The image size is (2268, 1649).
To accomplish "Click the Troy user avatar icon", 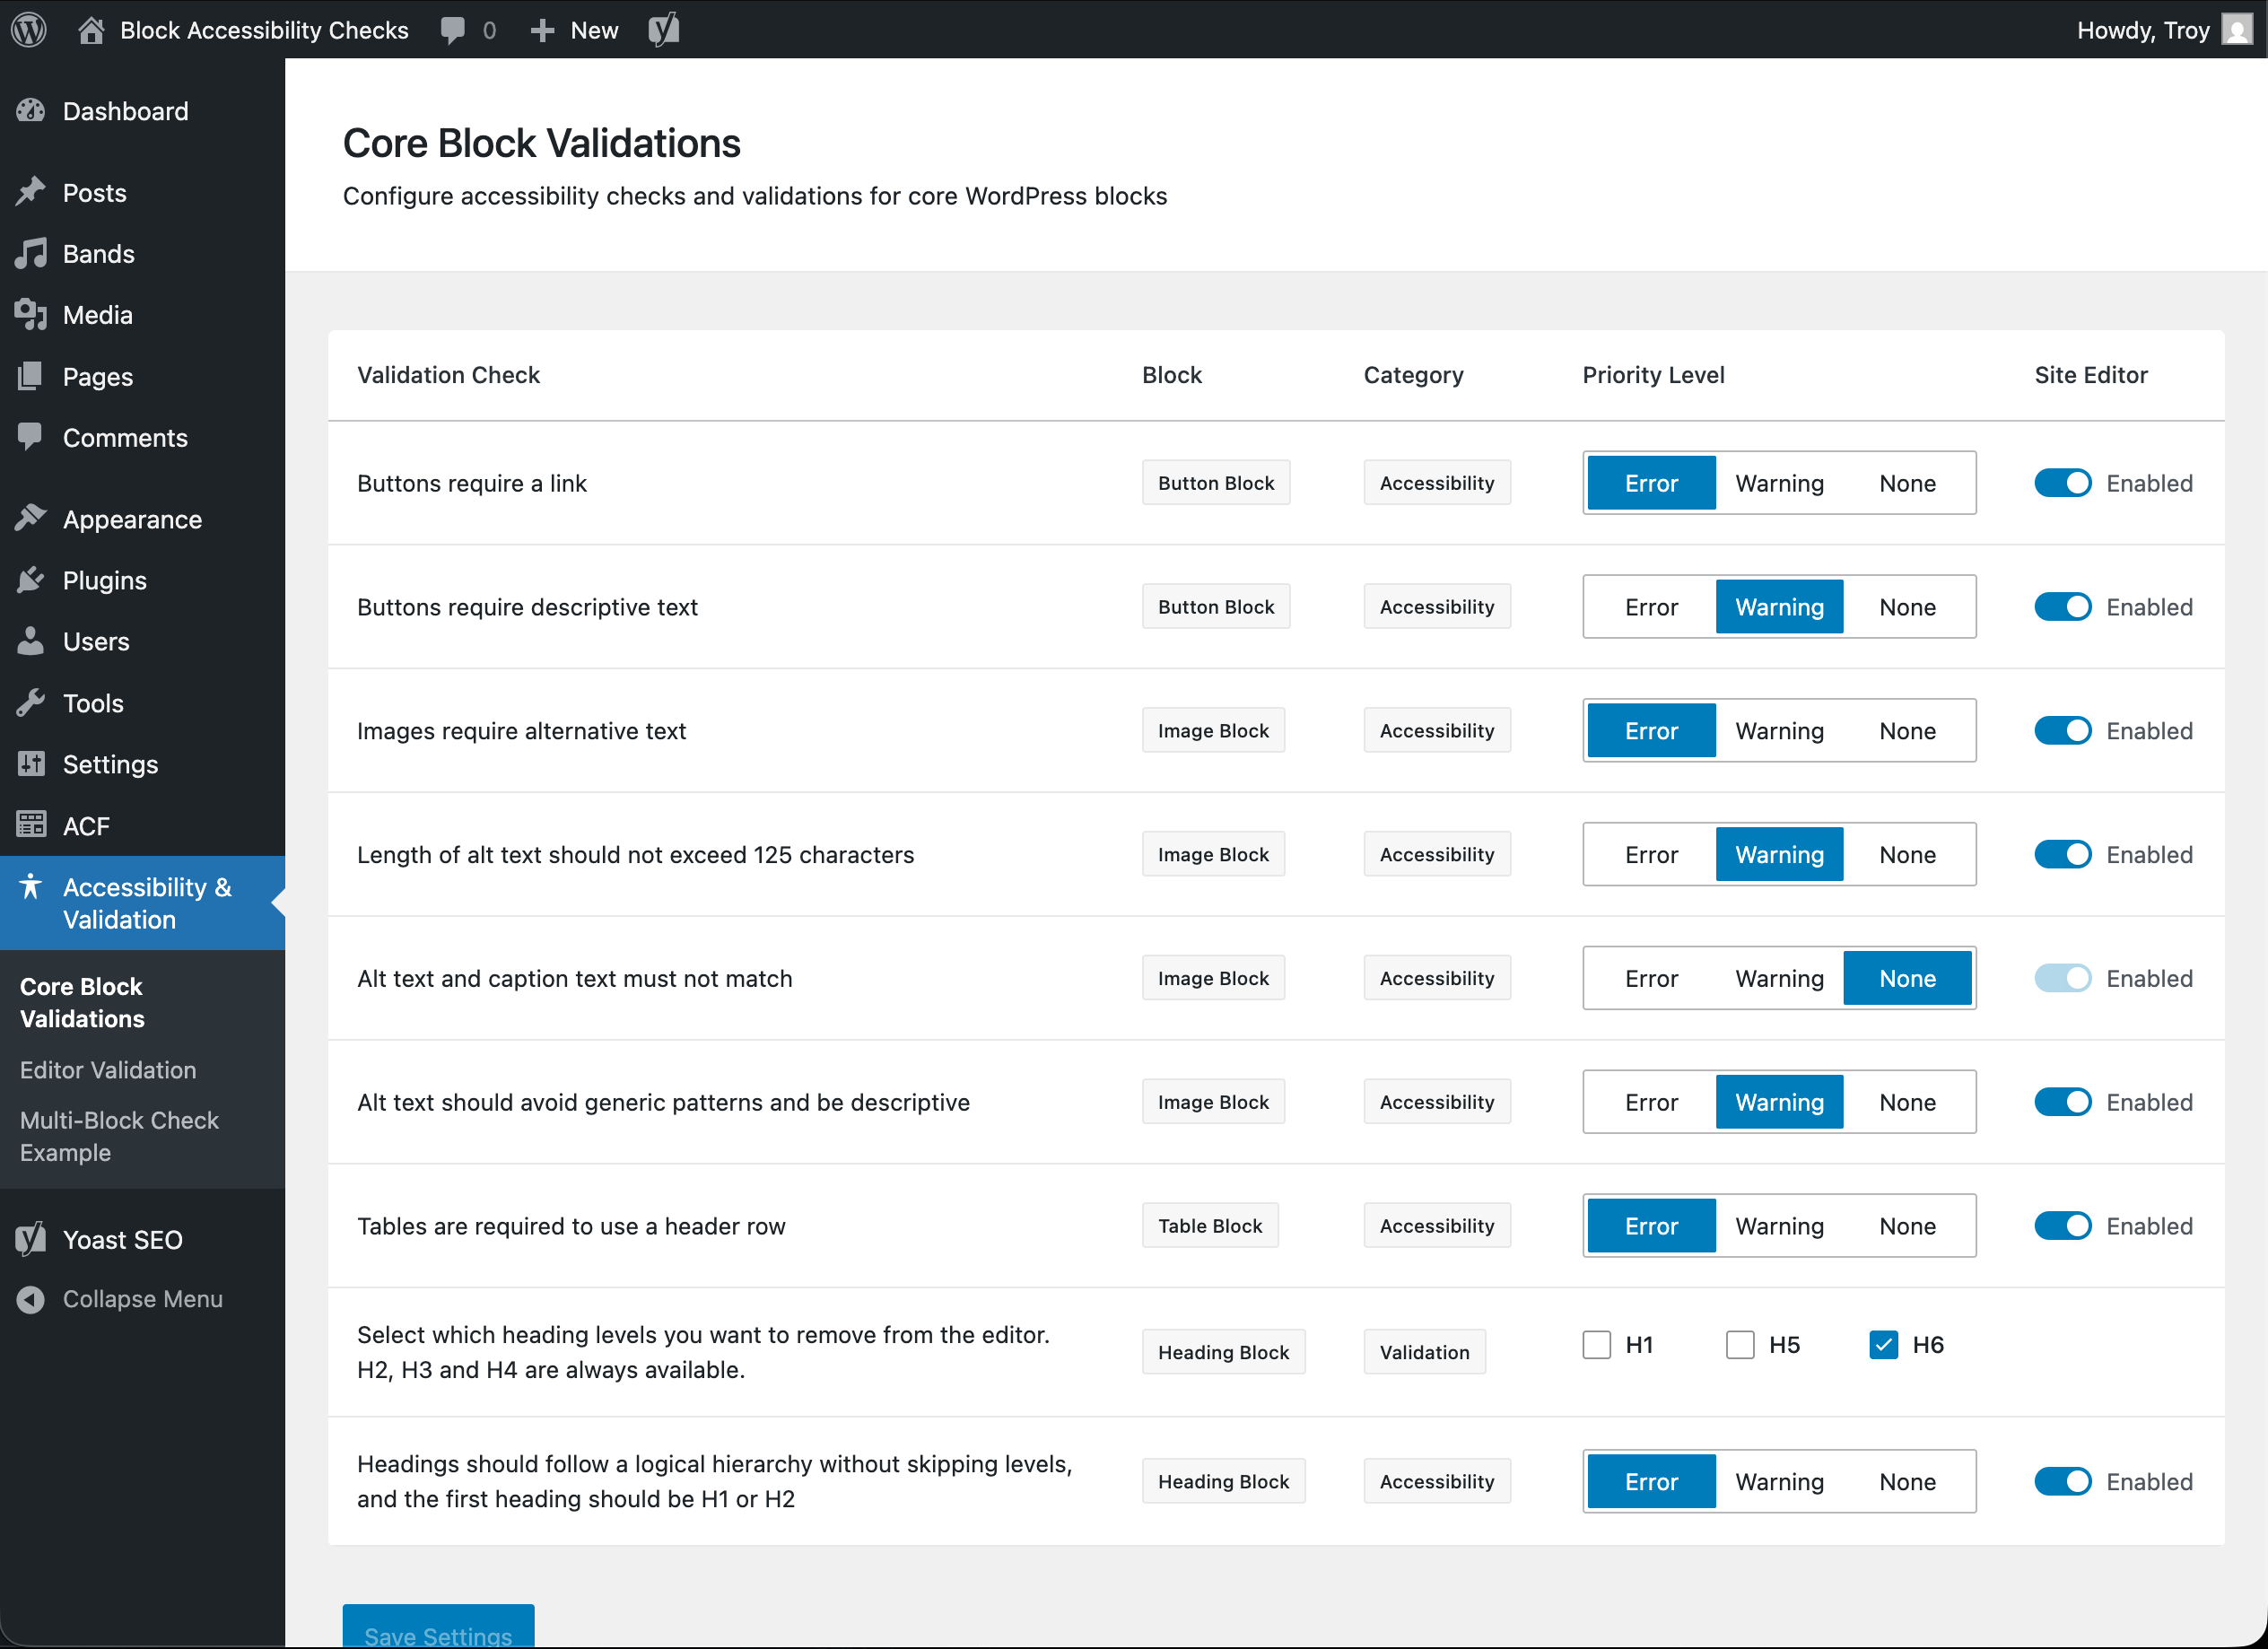I will pyautogui.click(x=2236, y=29).
